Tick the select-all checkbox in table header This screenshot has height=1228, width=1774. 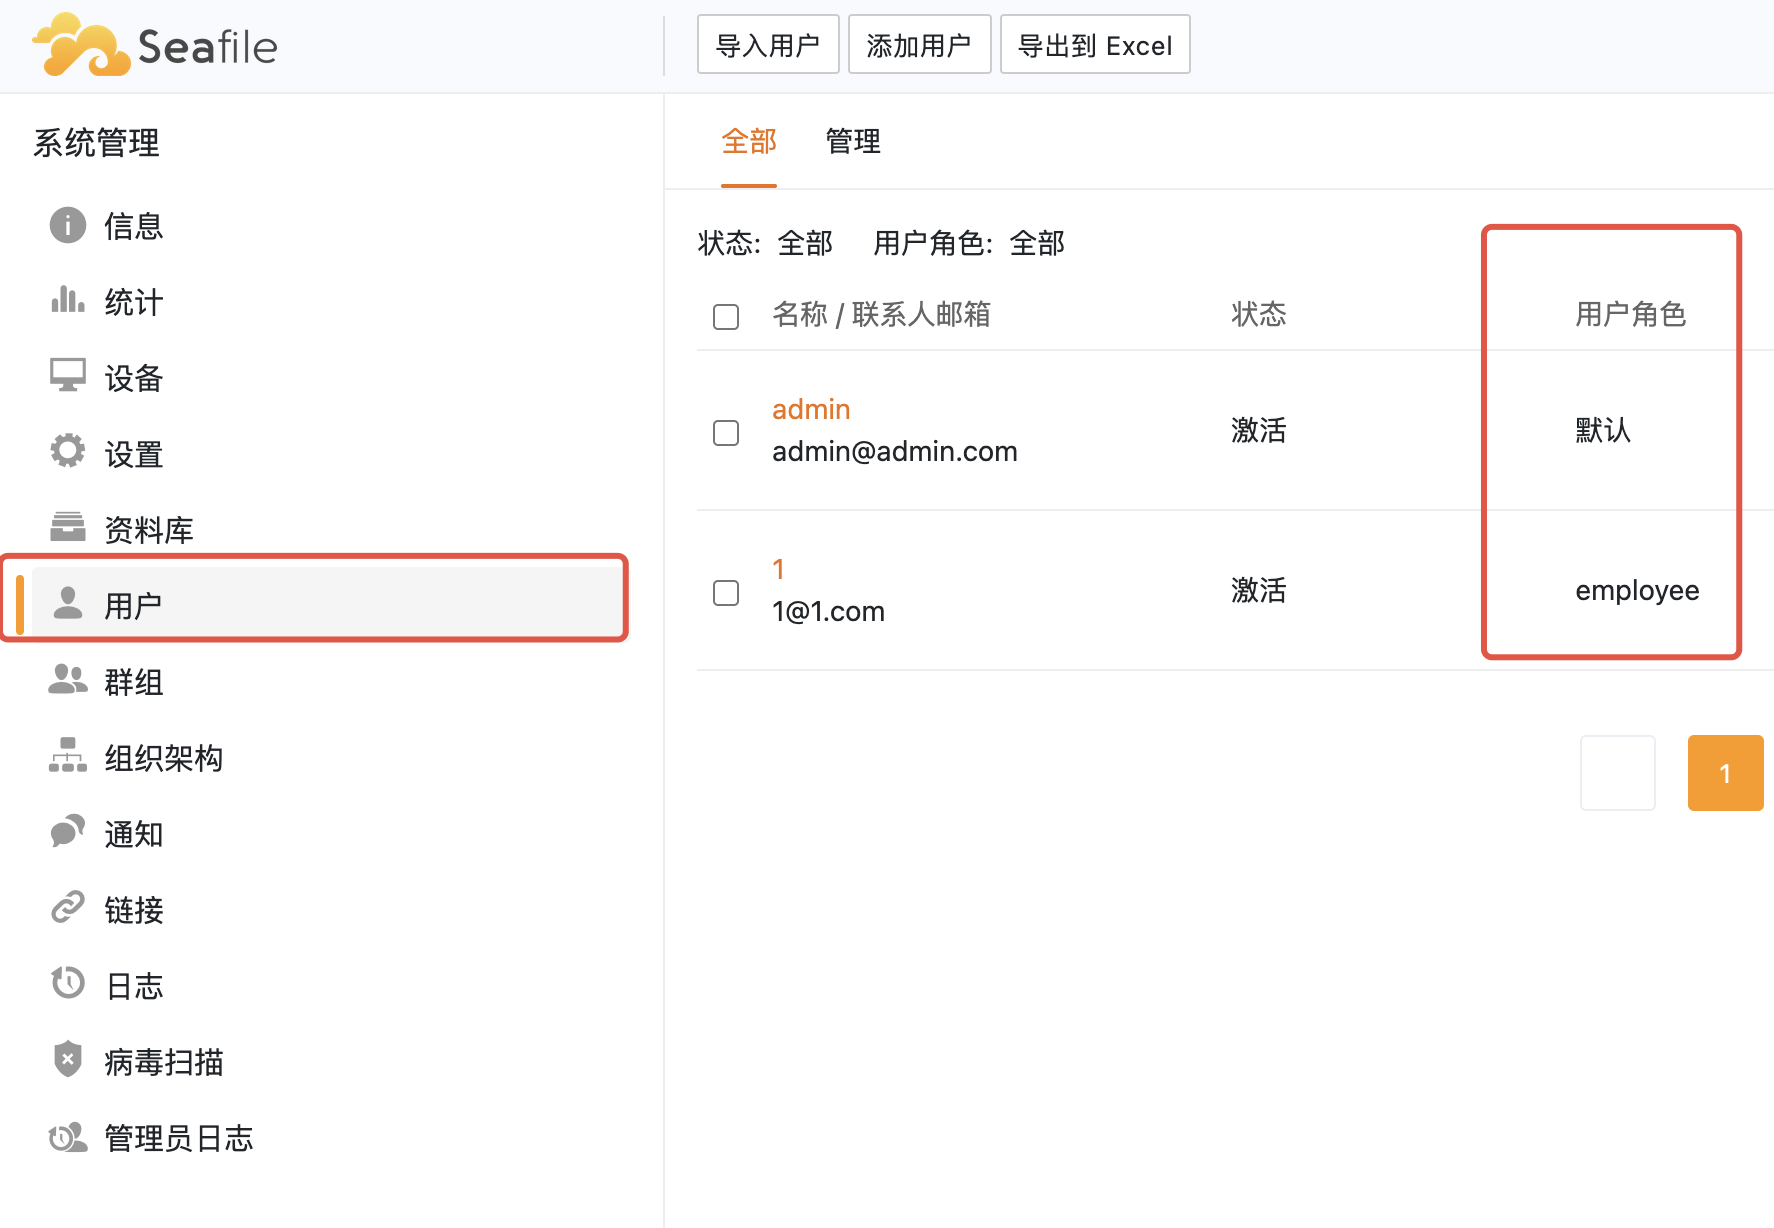click(x=726, y=317)
